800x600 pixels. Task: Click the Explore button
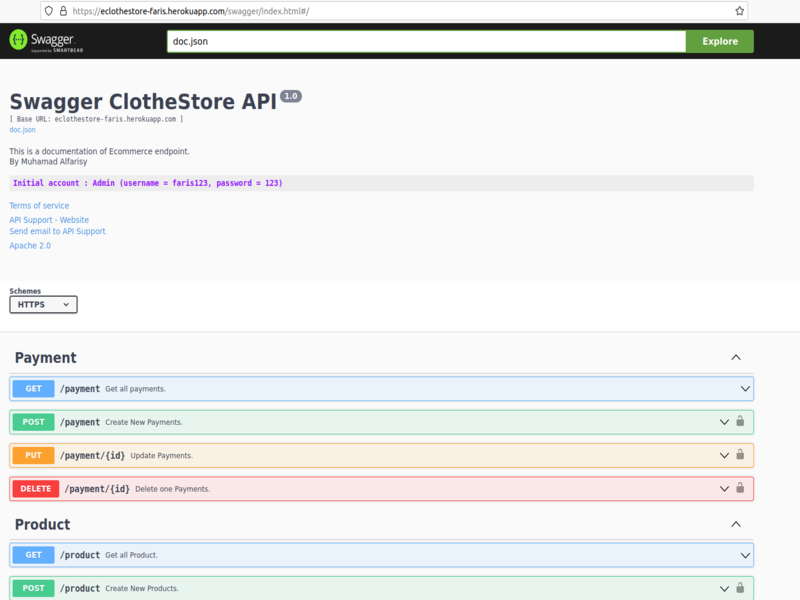click(x=719, y=41)
